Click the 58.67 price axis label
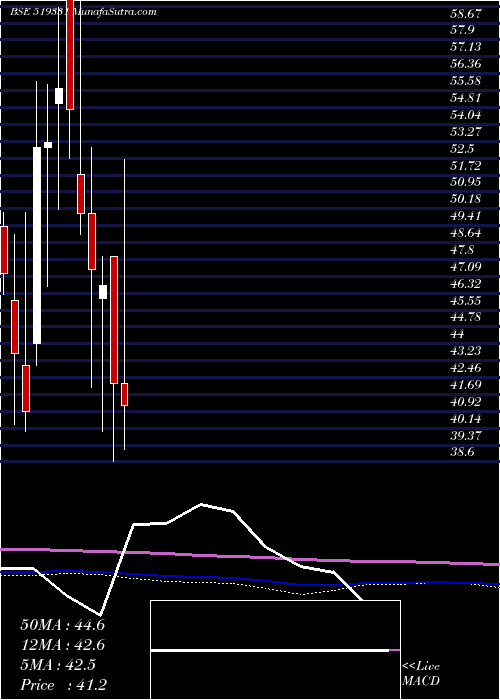This screenshot has width=500, height=700. [x=466, y=14]
